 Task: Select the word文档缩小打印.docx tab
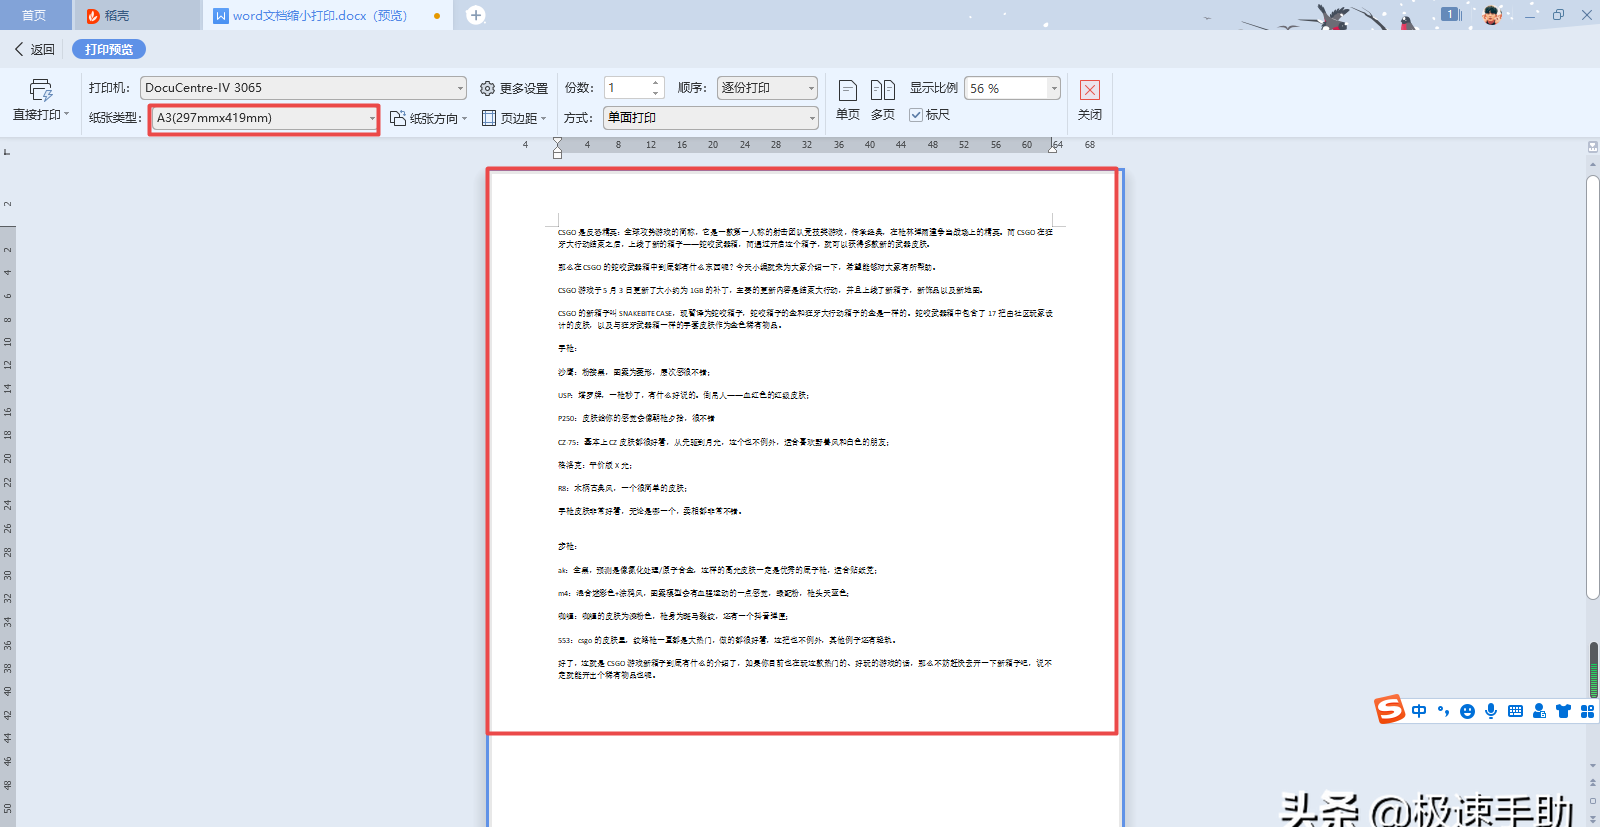[x=328, y=15]
